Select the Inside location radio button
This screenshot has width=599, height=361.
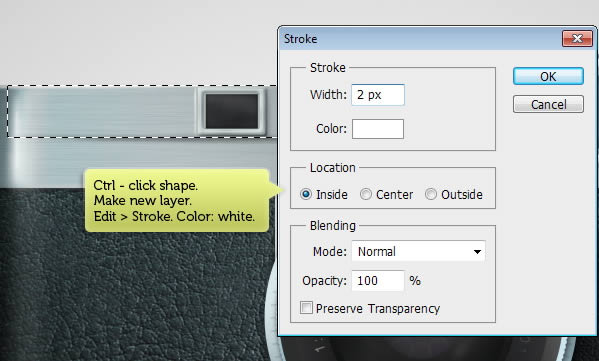click(306, 194)
